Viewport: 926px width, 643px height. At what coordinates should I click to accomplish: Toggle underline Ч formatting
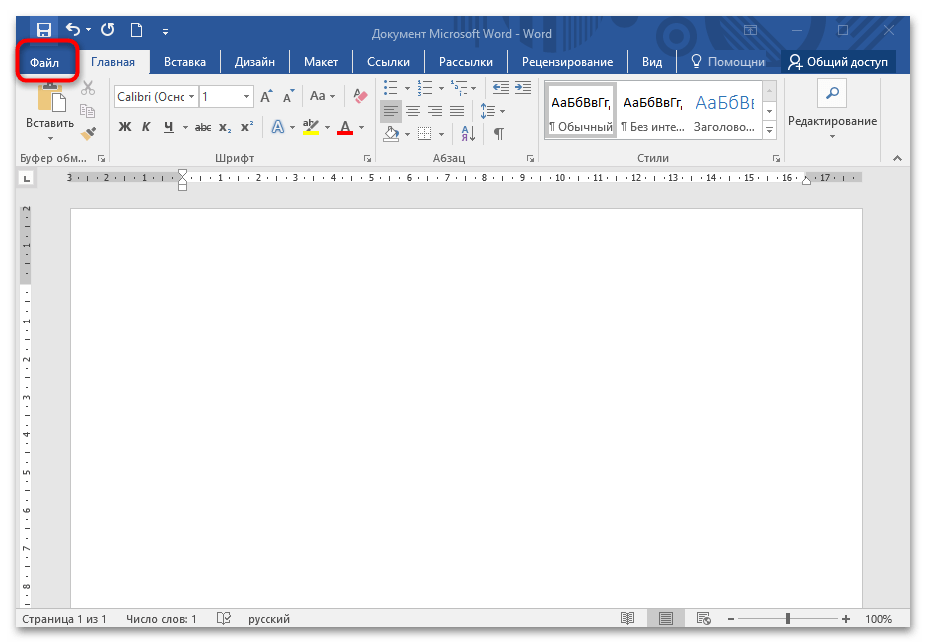coord(169,127)
